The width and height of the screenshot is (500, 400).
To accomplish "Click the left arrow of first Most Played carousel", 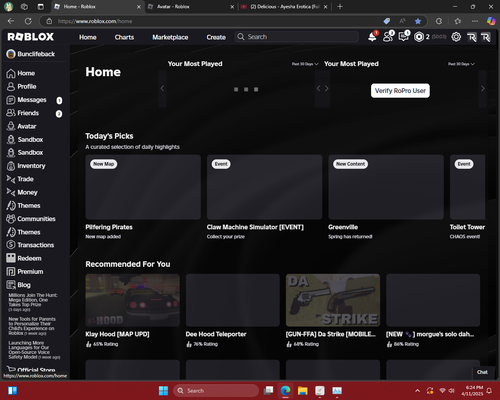I will pyautogui.click(x=162, y=88).
